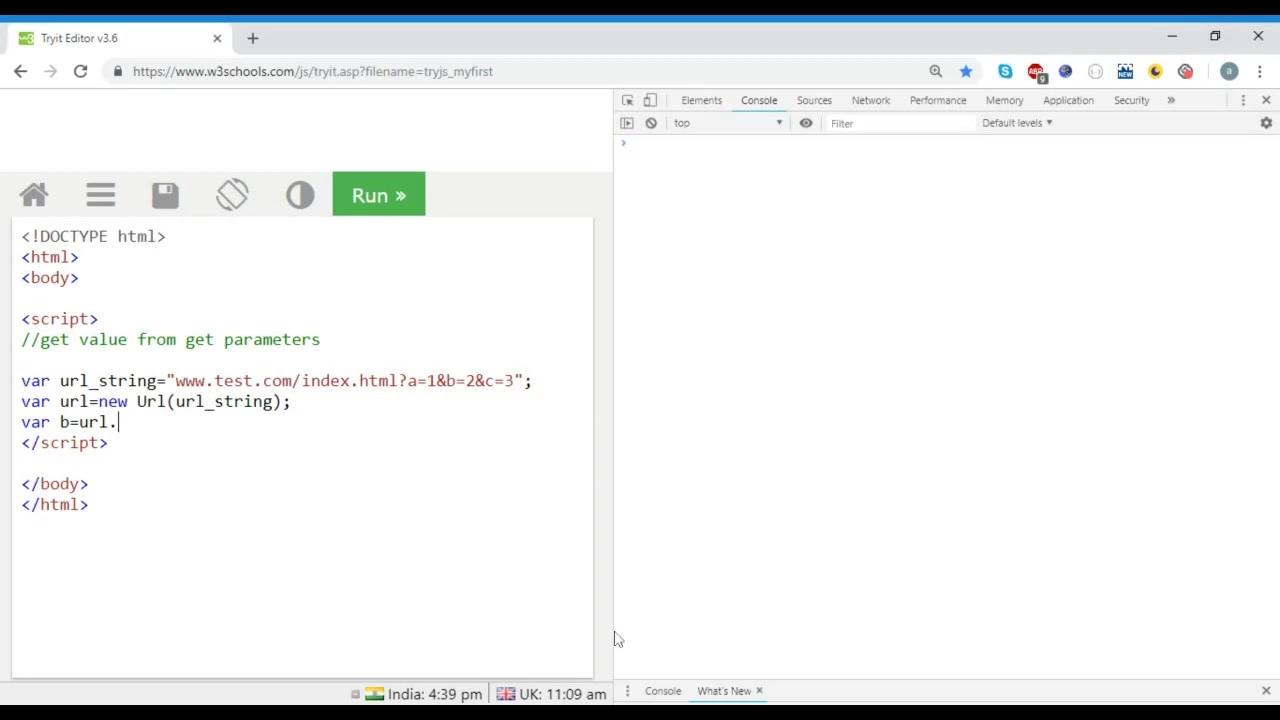Click the get value comment line
The width and height of the screenshot is (1280, 720).
click(x=171, y=340)
